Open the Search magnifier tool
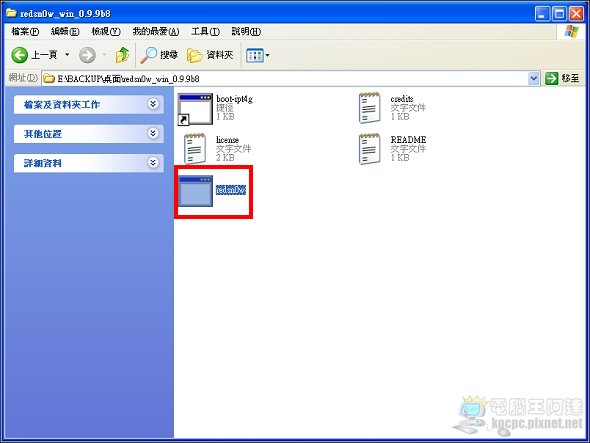The width and height of the screenshot is (590, 443). pos(159,55)
